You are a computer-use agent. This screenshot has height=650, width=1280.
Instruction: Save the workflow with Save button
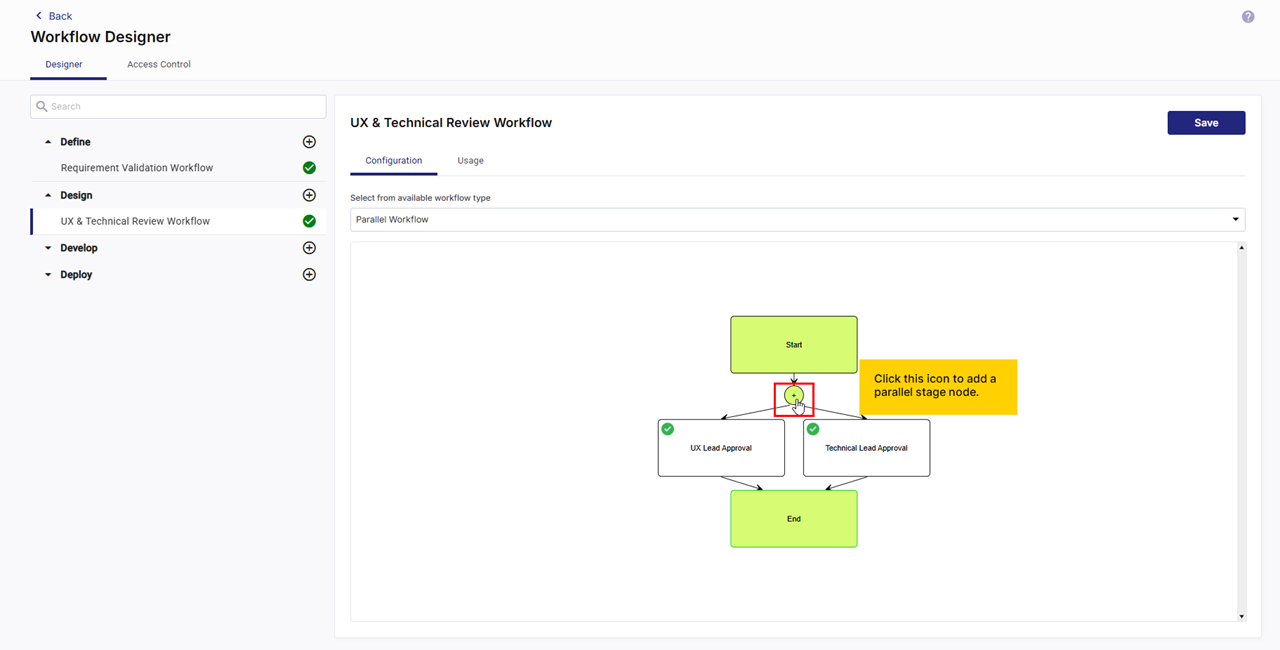(x=1206, y=123)
